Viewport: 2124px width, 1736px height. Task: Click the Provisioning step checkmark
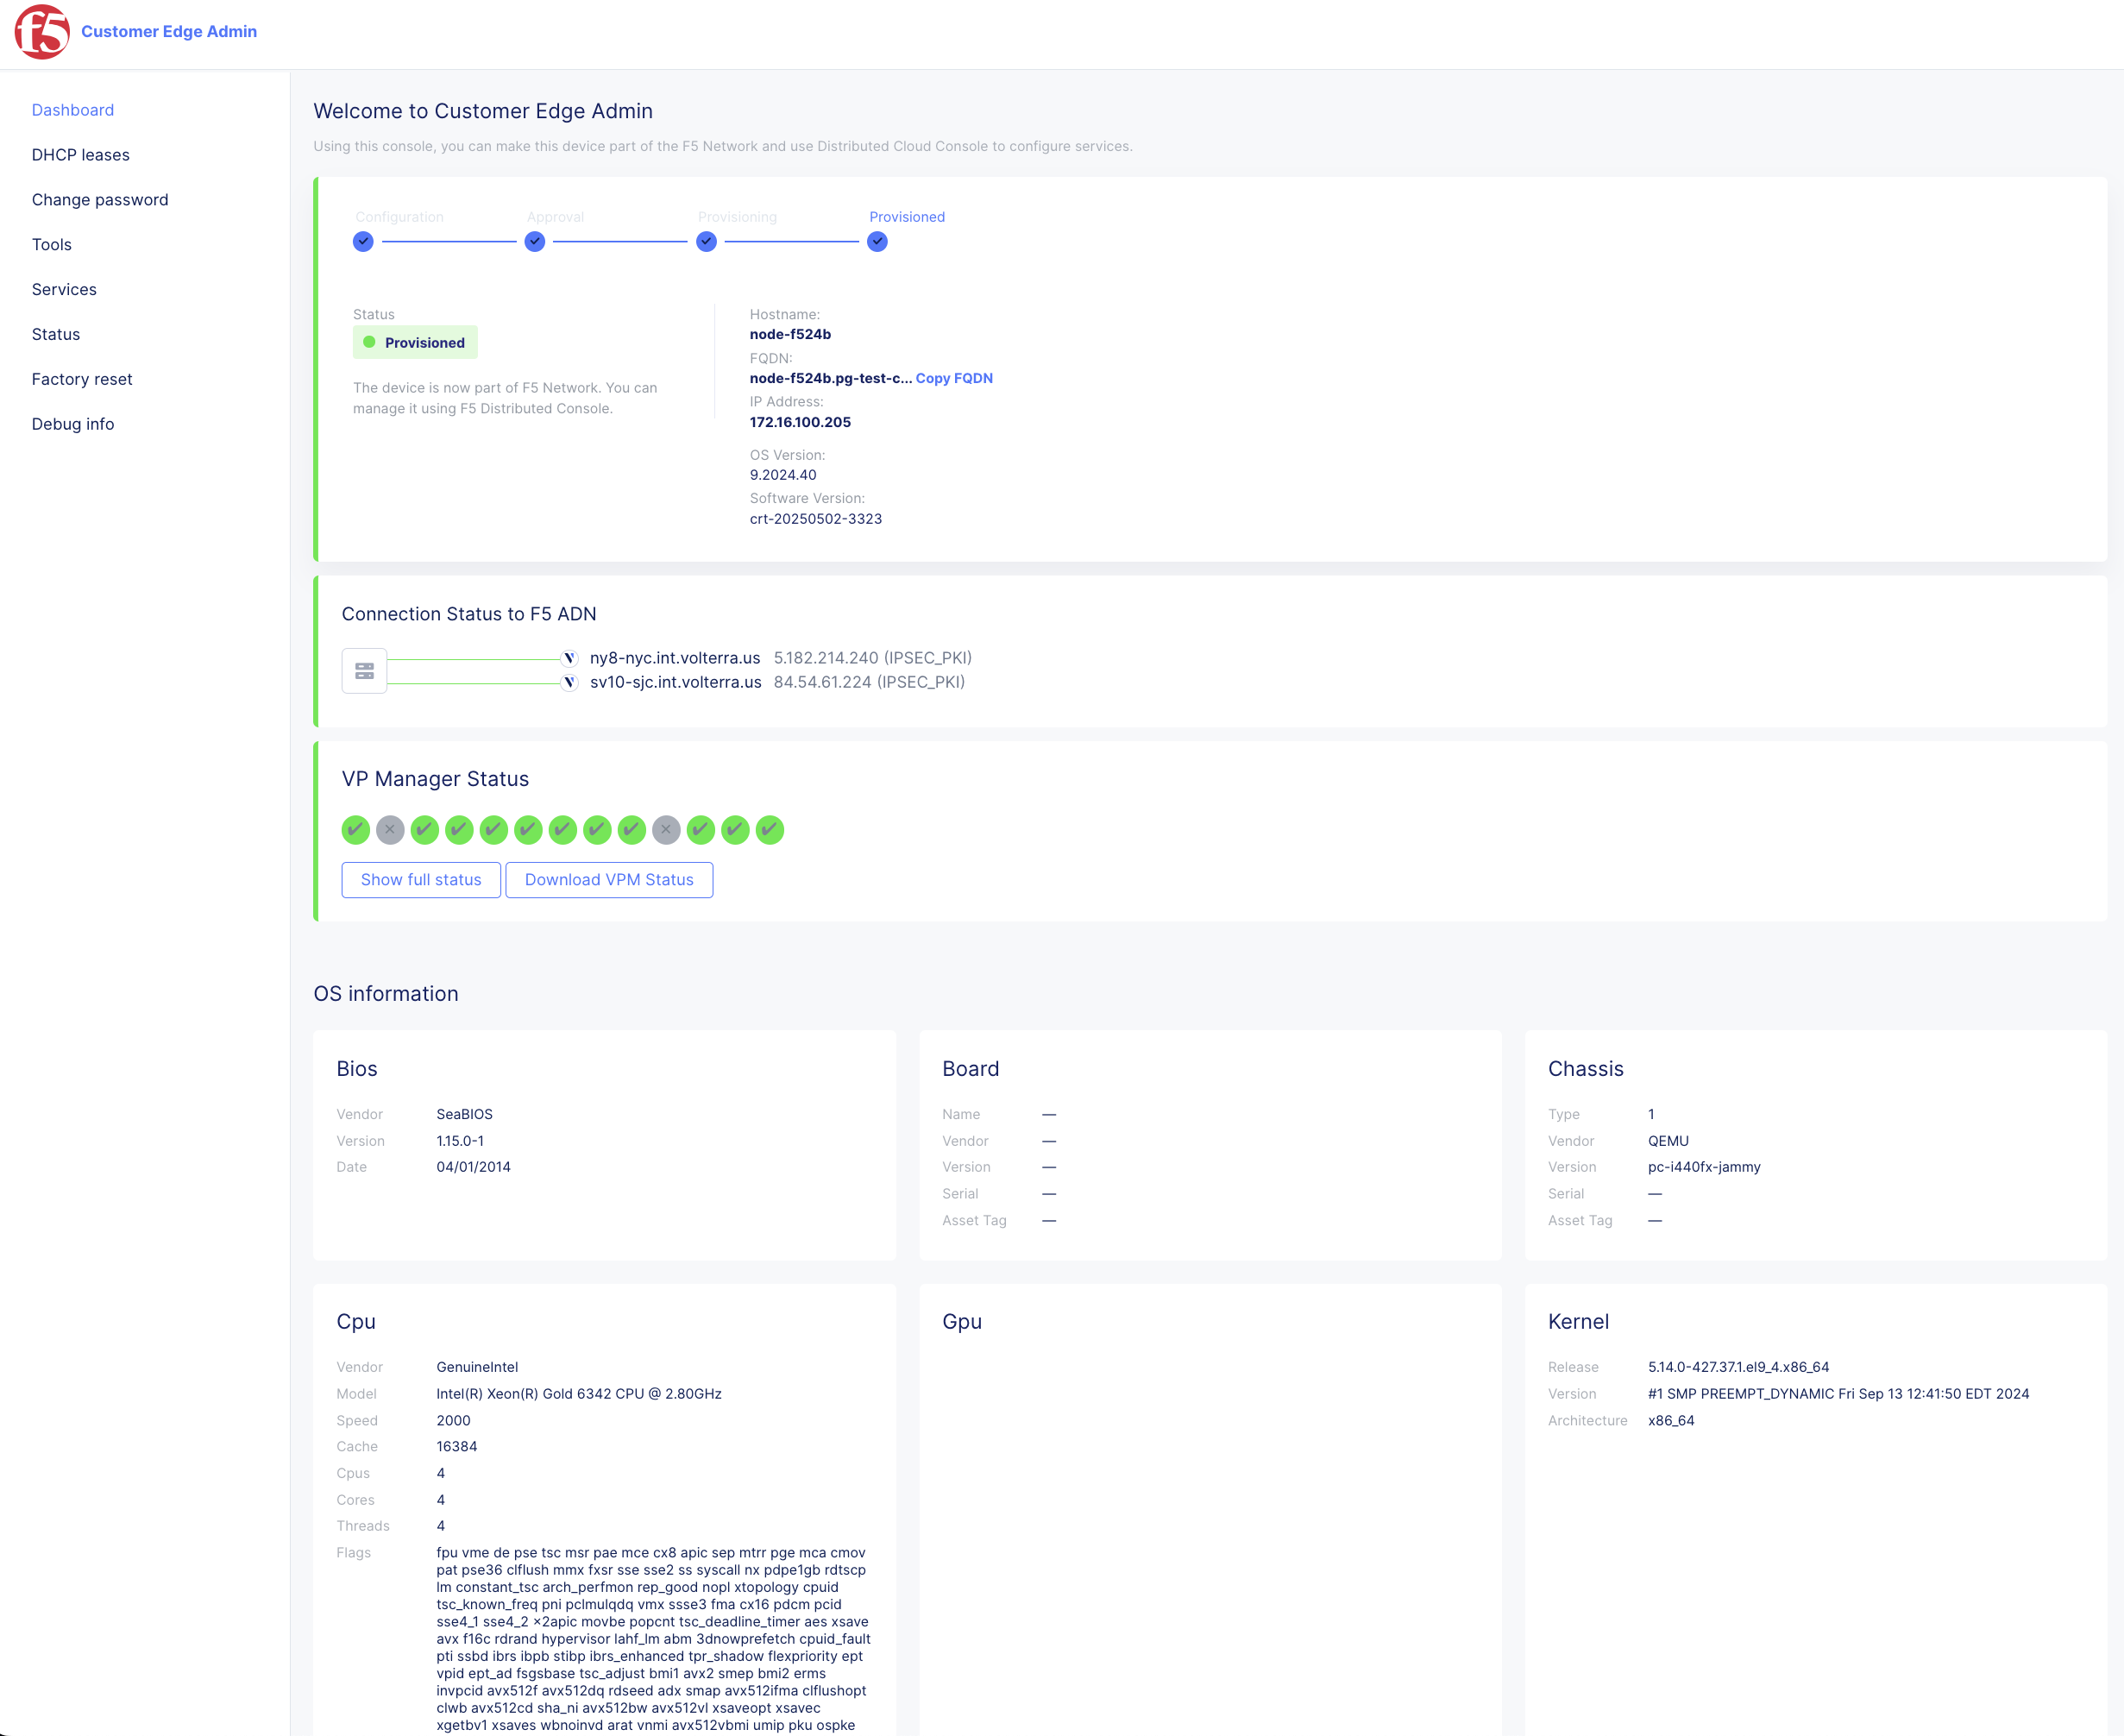pos(707,242)
